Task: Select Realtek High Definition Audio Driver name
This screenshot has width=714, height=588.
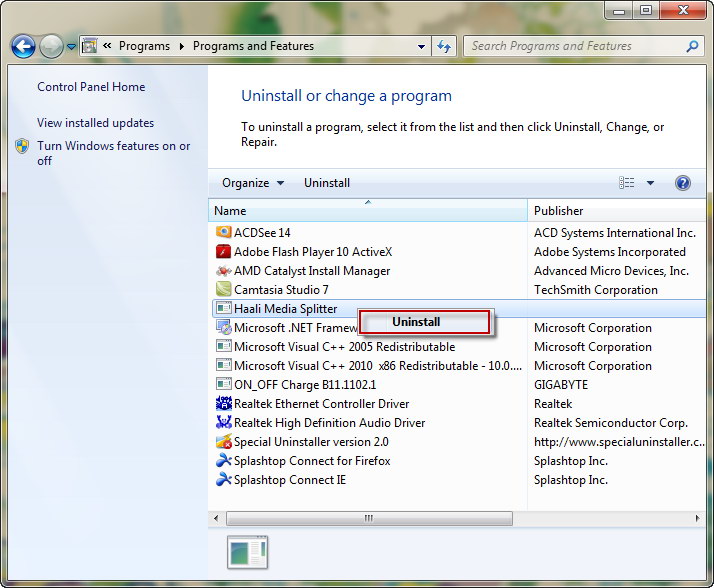Action: [x=330, y=423]
